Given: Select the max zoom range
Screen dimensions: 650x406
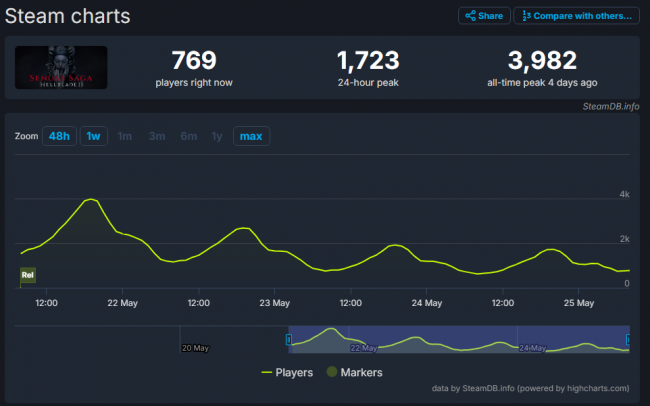Looking at the screenshot, I should 251,136.
